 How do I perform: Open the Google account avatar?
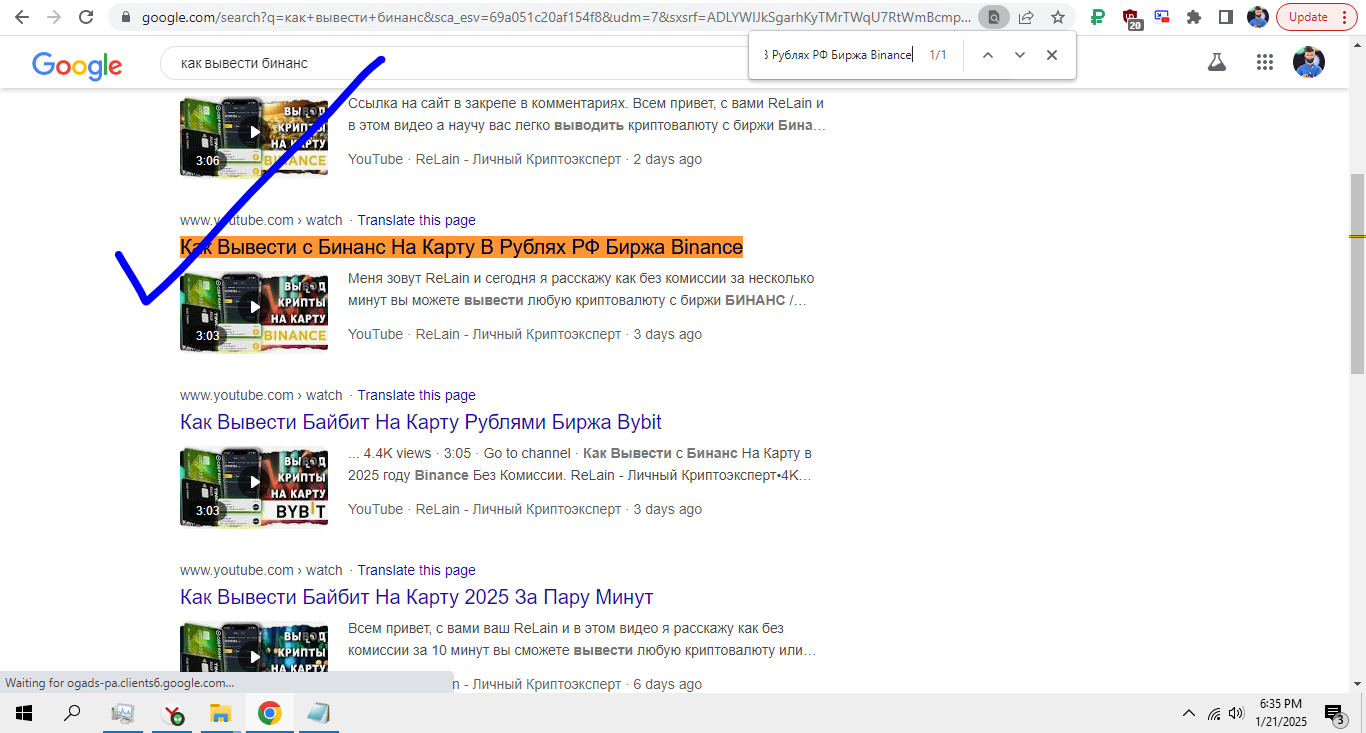coord(1308,62)
